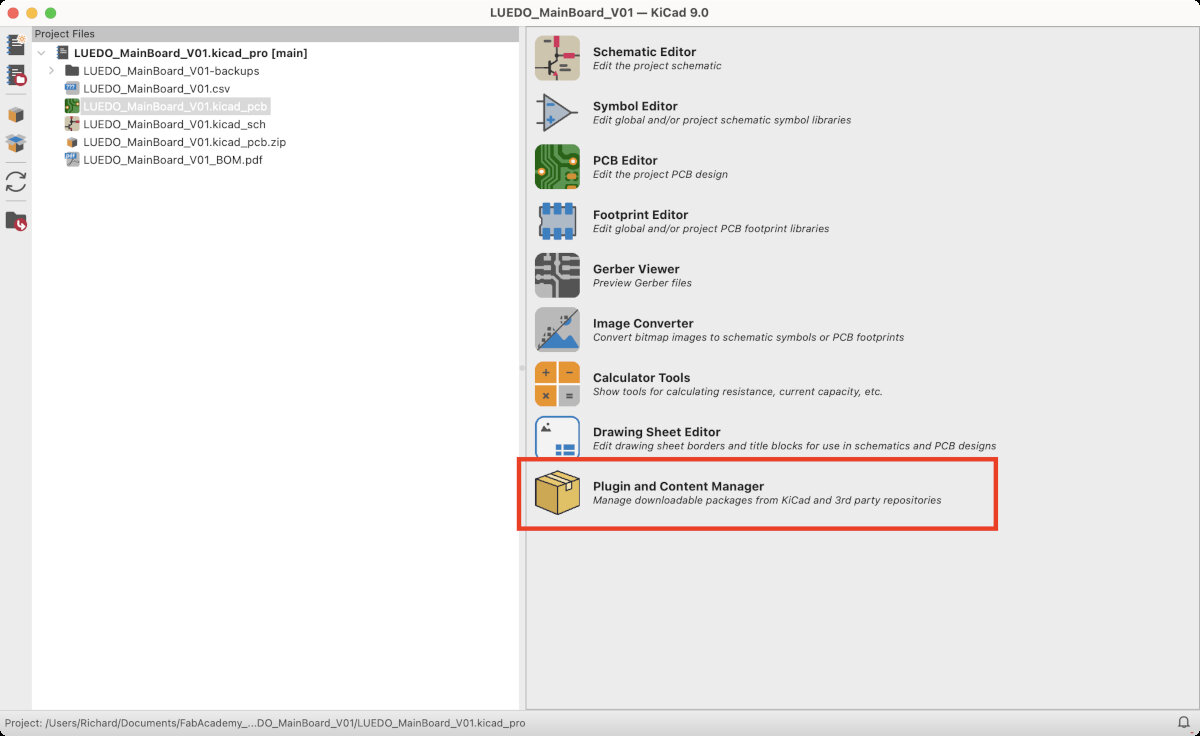Click the schematic file icon in the tree
The width and height of the screenshot is (1200, 736).
(x=72, y=124)
